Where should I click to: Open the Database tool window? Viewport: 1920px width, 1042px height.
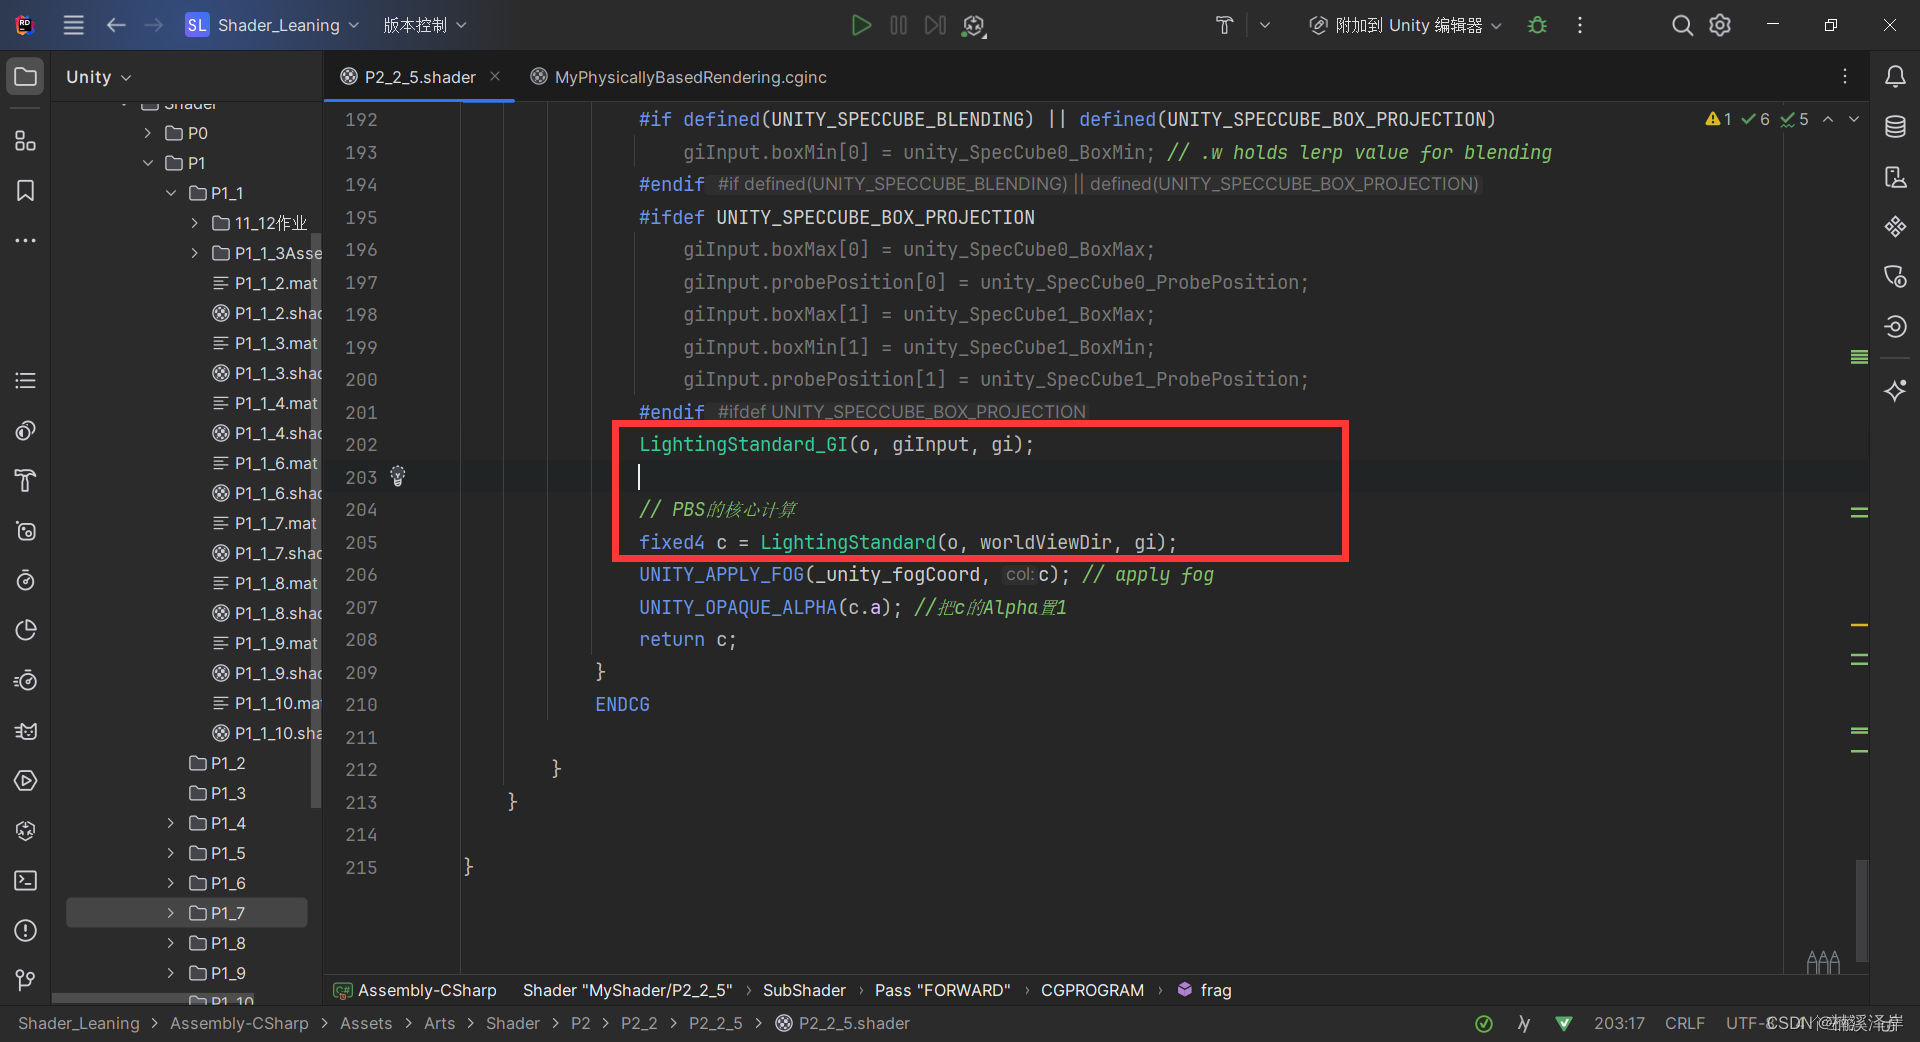click(1896, 127)
